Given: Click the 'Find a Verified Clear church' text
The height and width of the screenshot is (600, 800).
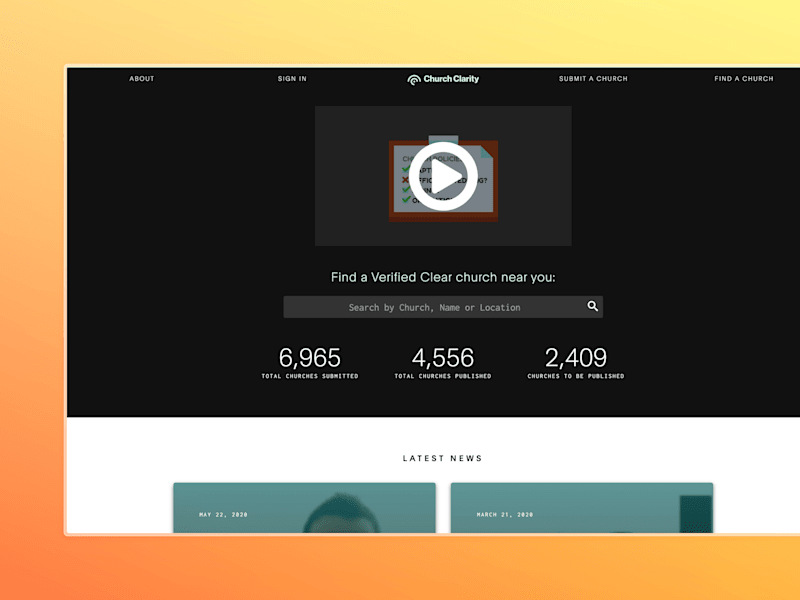Looking at the screenshot, I should pyautogui.click(x=443, y=277).
